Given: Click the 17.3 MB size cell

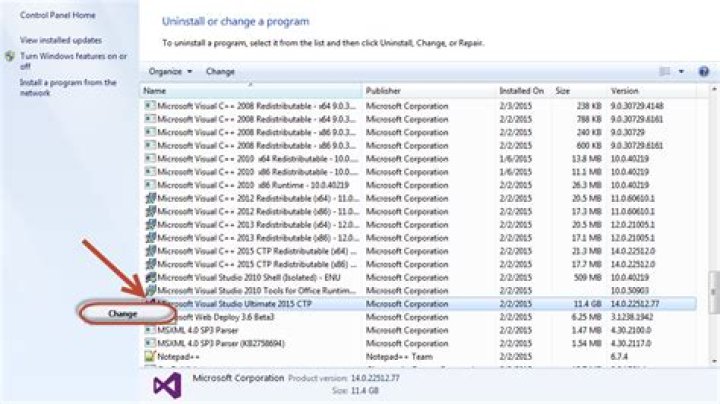Looking at the screenshot, I should [586, 211].
